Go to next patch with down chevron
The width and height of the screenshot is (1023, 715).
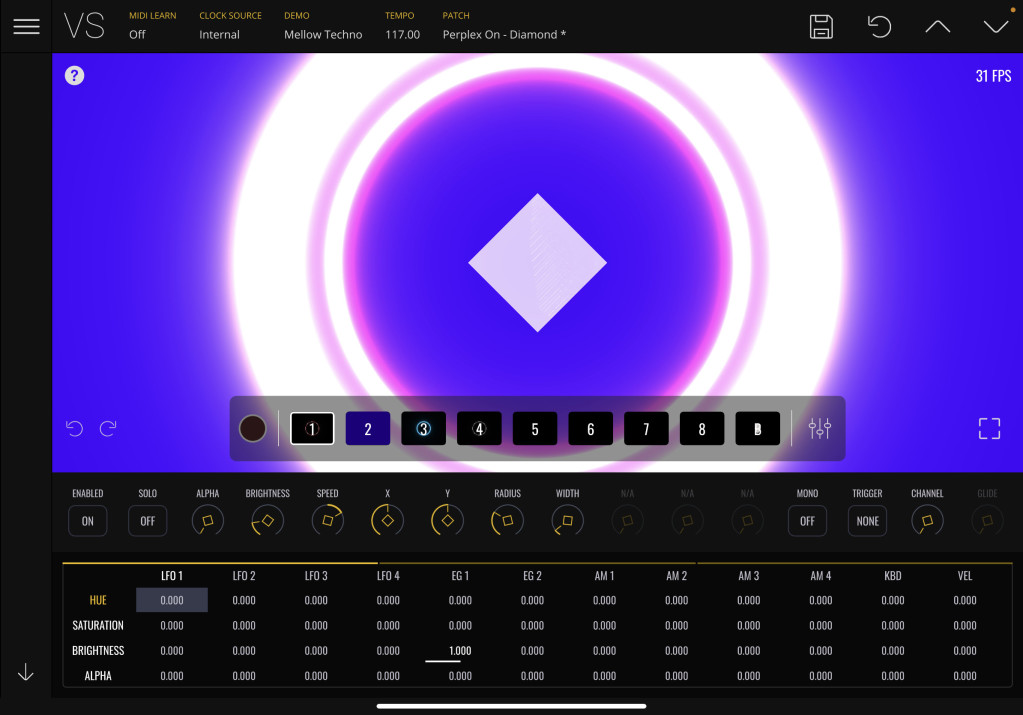click(x=995, y=27)
